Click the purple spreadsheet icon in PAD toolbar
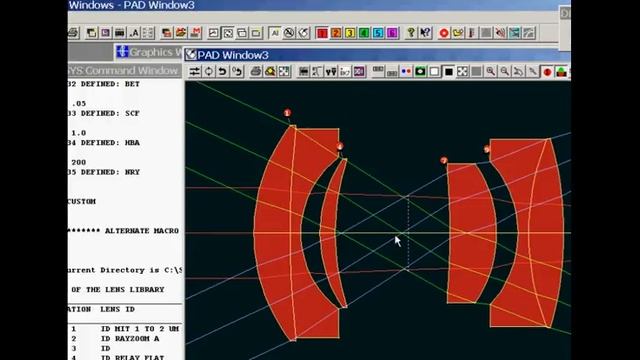Image resolution: width=640 pixels, height=360 pixels. [359, 72]
